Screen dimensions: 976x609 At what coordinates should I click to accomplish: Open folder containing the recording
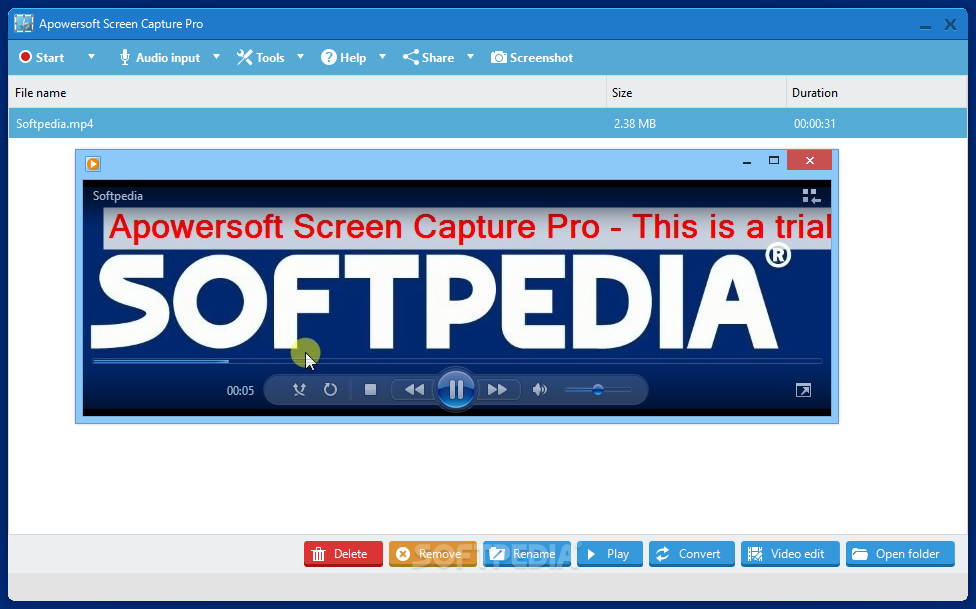click(x=900, y=554)
